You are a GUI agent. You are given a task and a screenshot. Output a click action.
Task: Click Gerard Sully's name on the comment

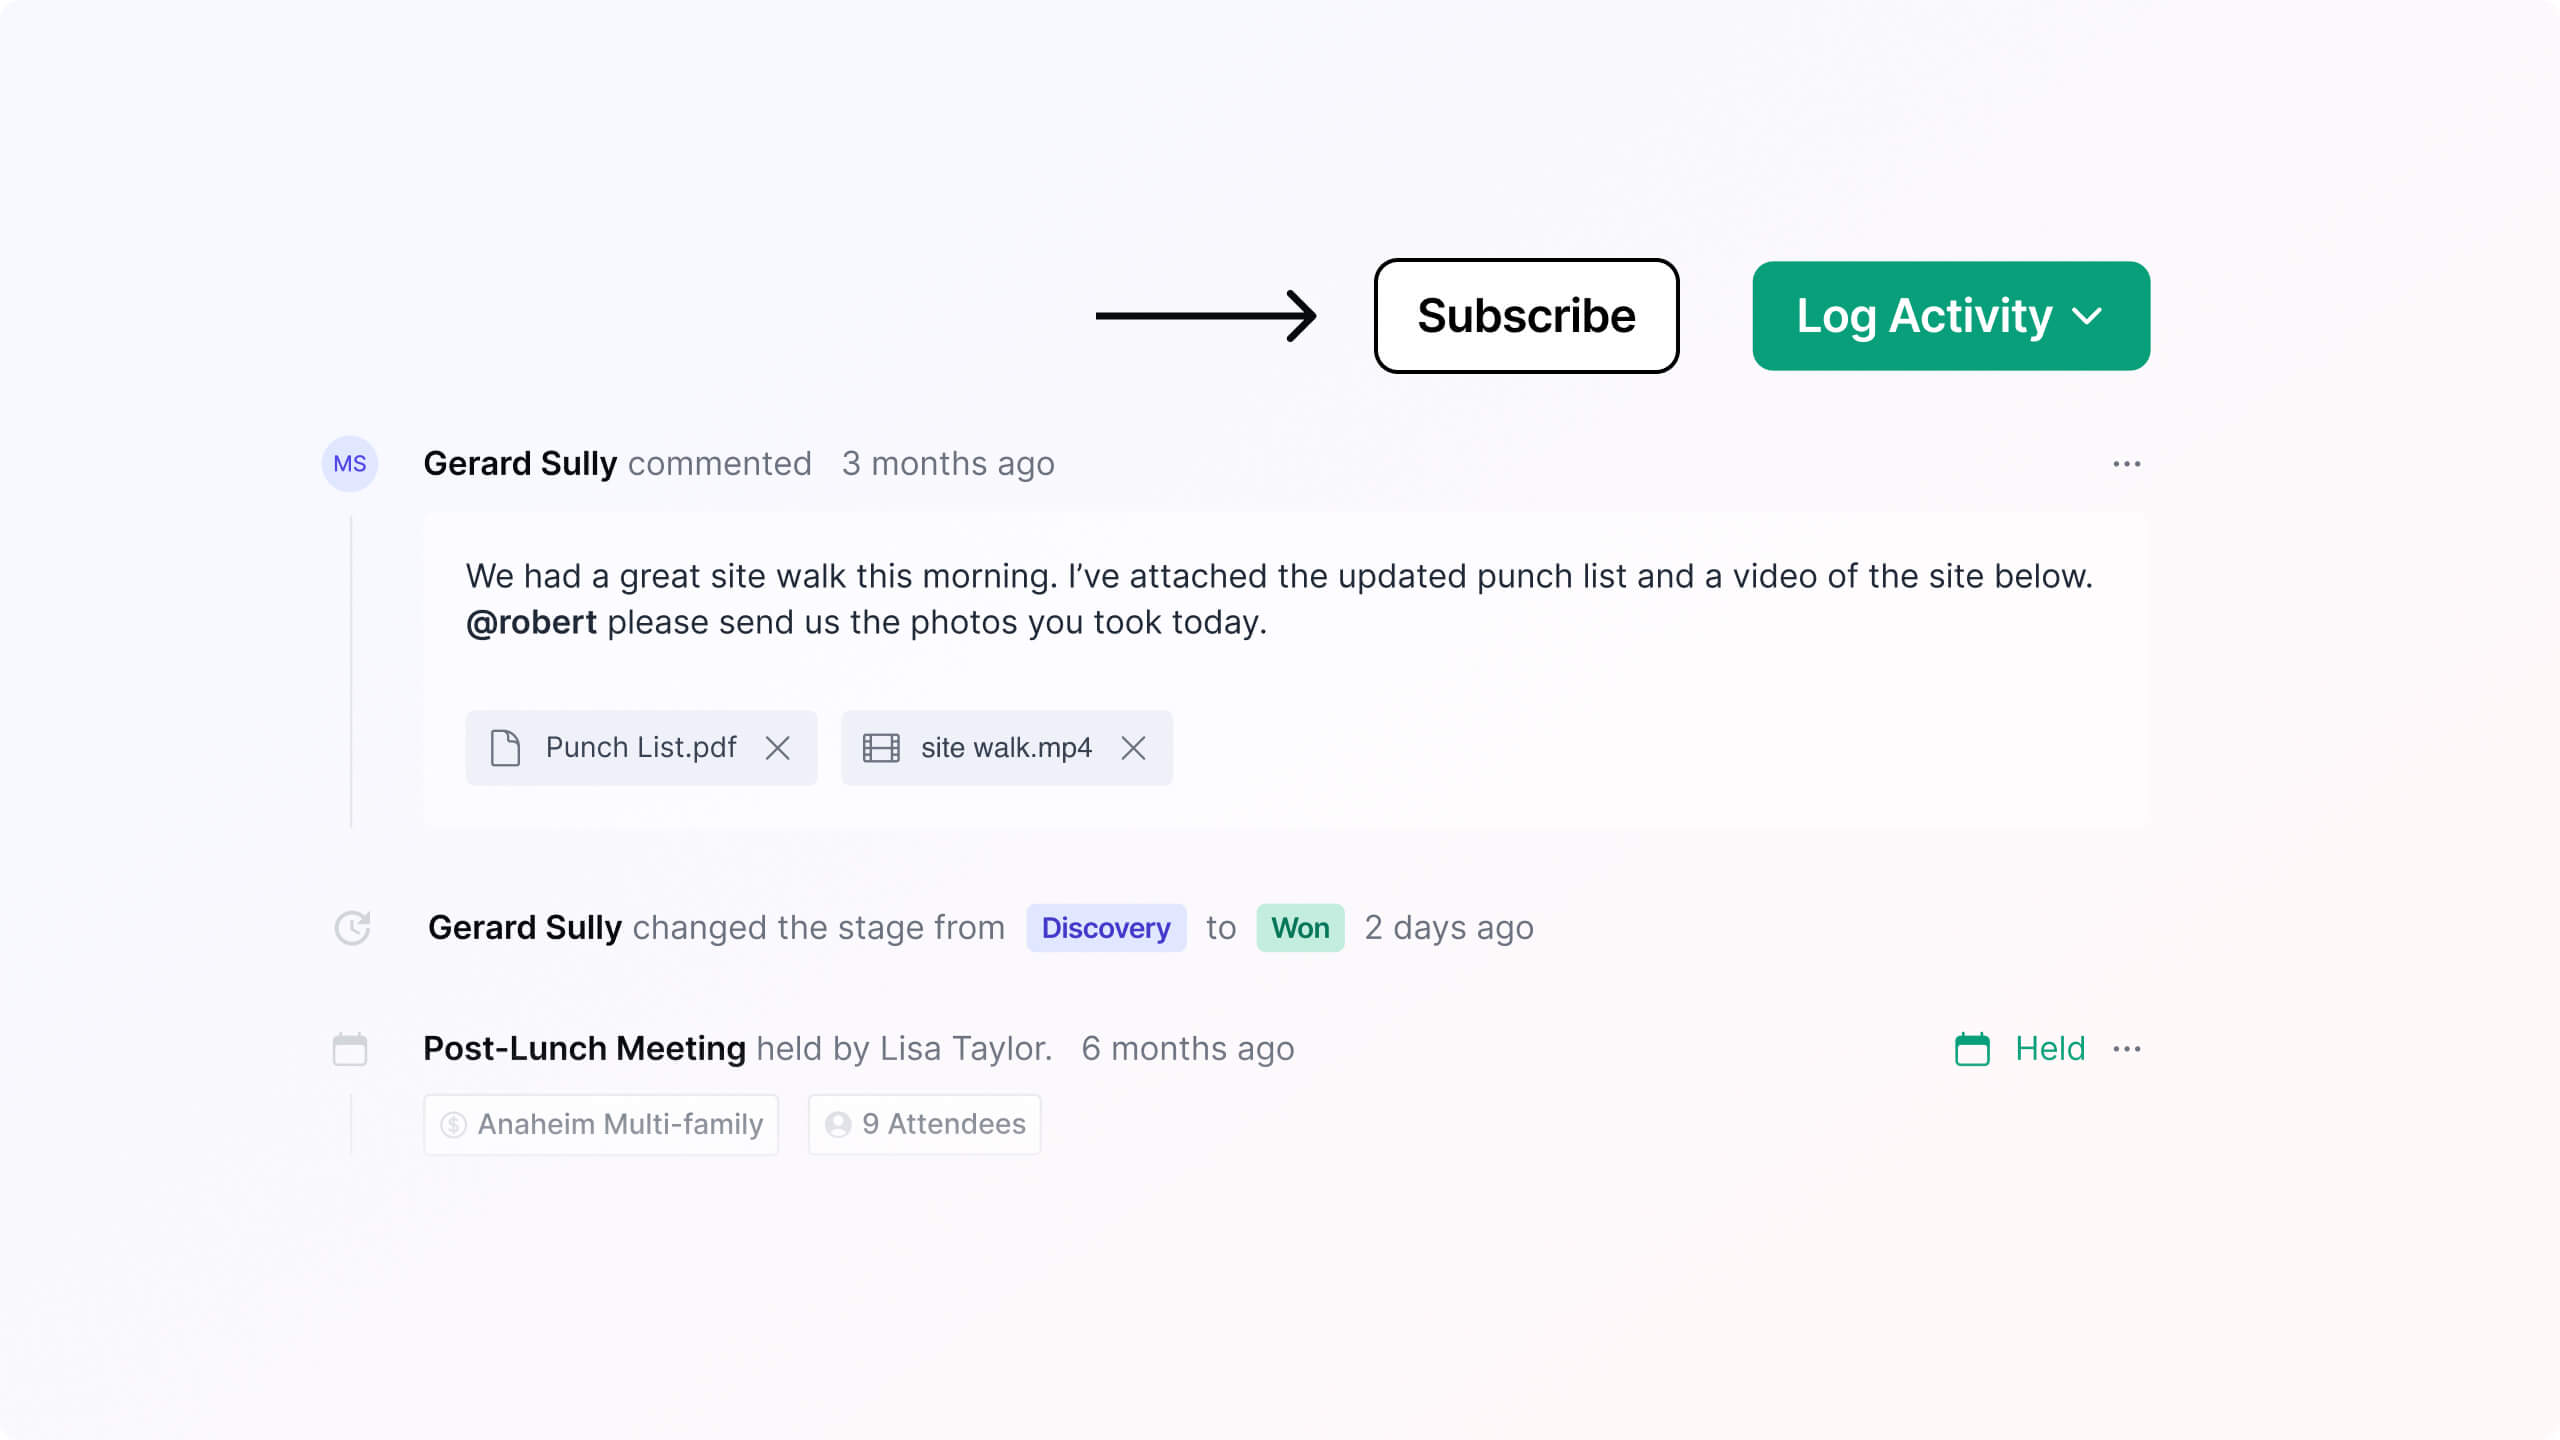520,464
